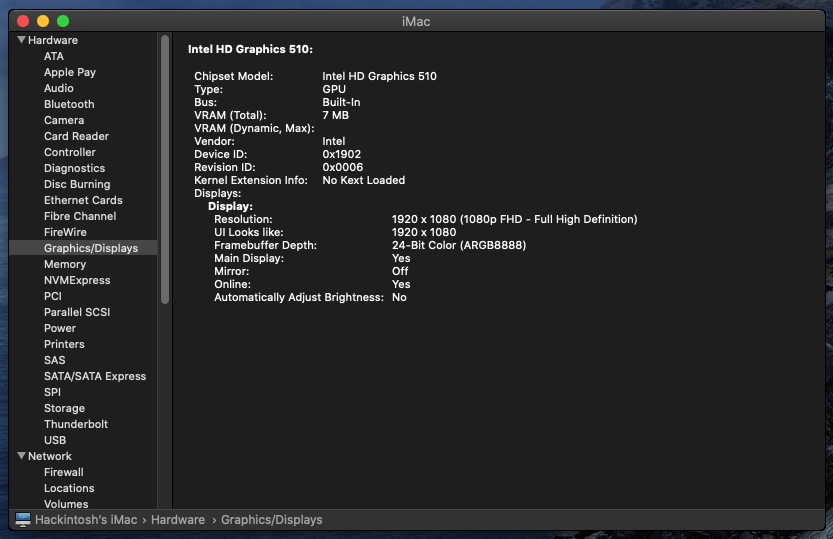This screenshot has width=833, height=539.
Task: Show FireWire hardware details
Action: point(65,232)
